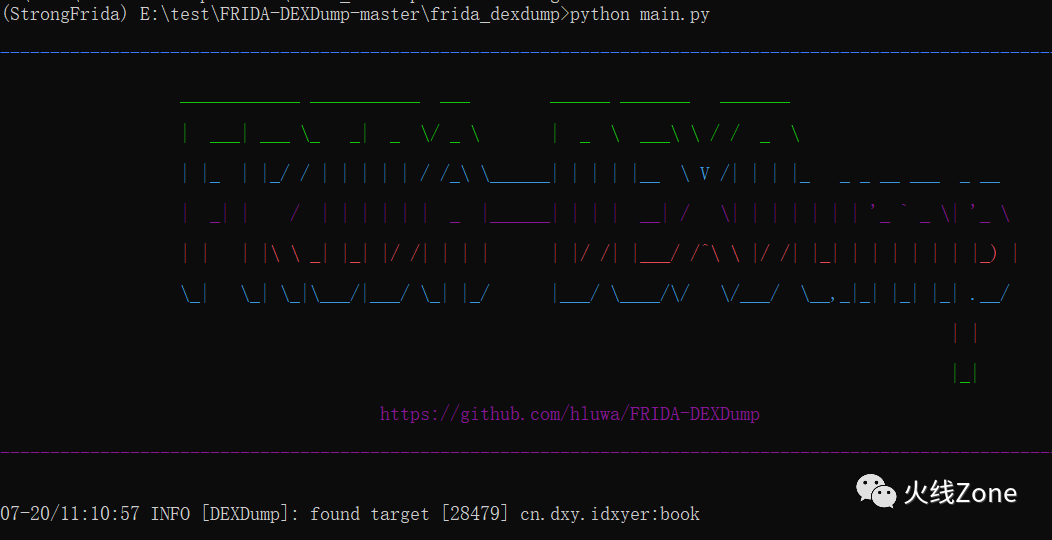Click the GitHub FRIDA-DEXDump URL
The width and height of the screenshot is (1052, 540).
pos(570,414)
